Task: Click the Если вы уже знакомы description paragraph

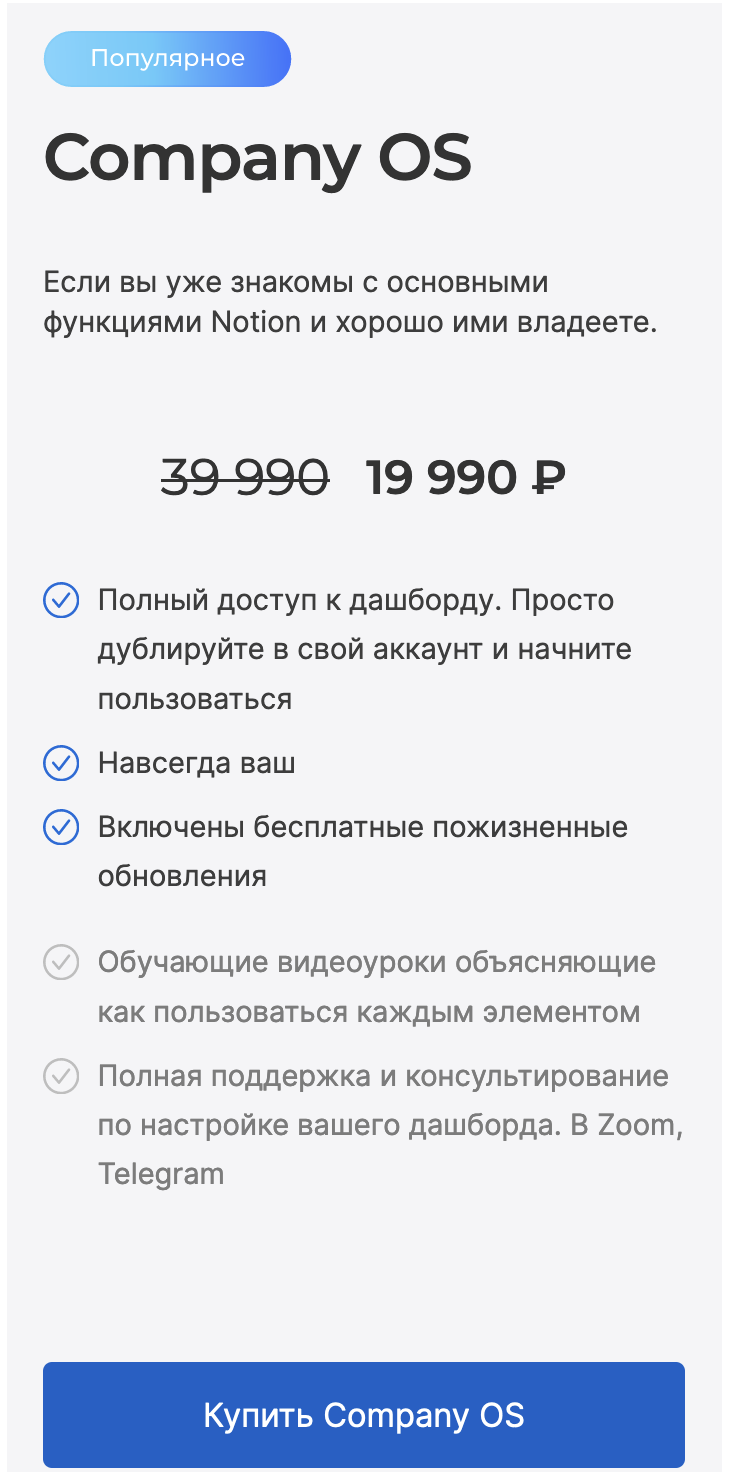Action: pos(350,302)
